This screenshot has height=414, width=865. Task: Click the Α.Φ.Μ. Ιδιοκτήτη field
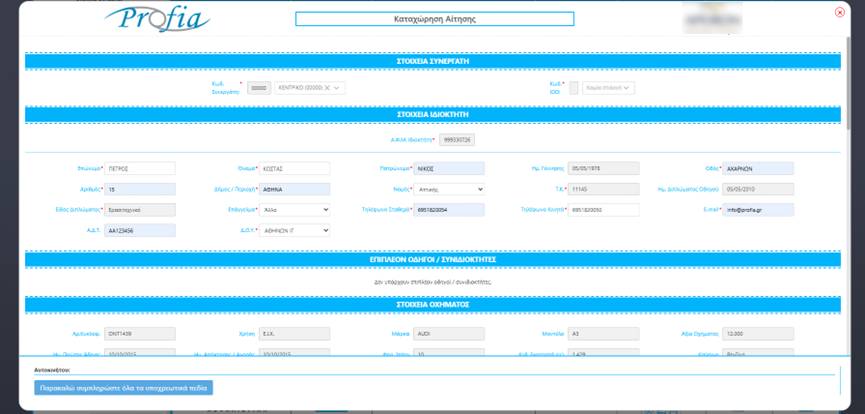coord(456,140)
